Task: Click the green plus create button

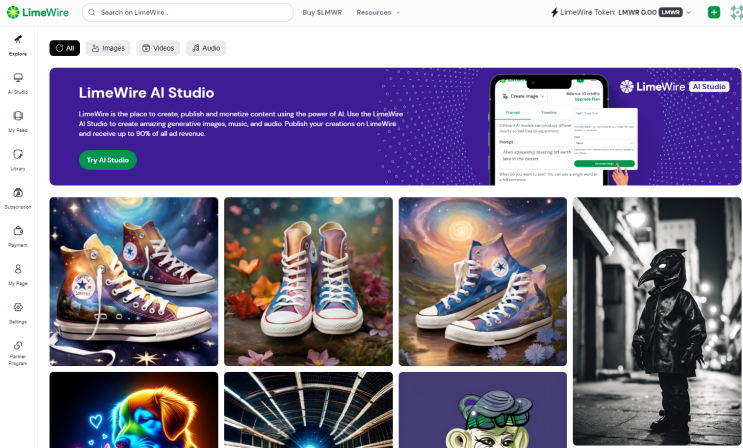Action: point(714,12)
